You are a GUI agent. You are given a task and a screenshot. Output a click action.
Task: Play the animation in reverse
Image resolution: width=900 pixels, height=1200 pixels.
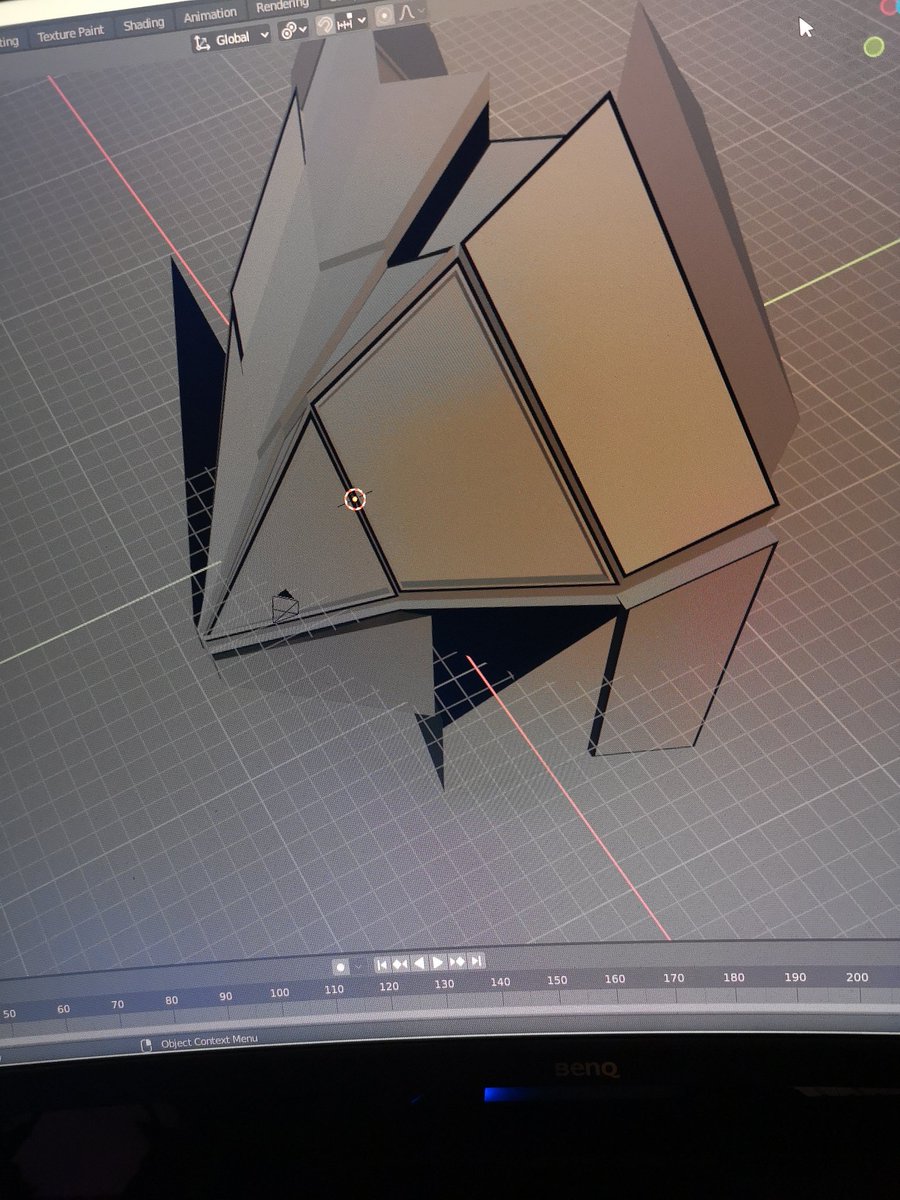[x=419, y=963]
